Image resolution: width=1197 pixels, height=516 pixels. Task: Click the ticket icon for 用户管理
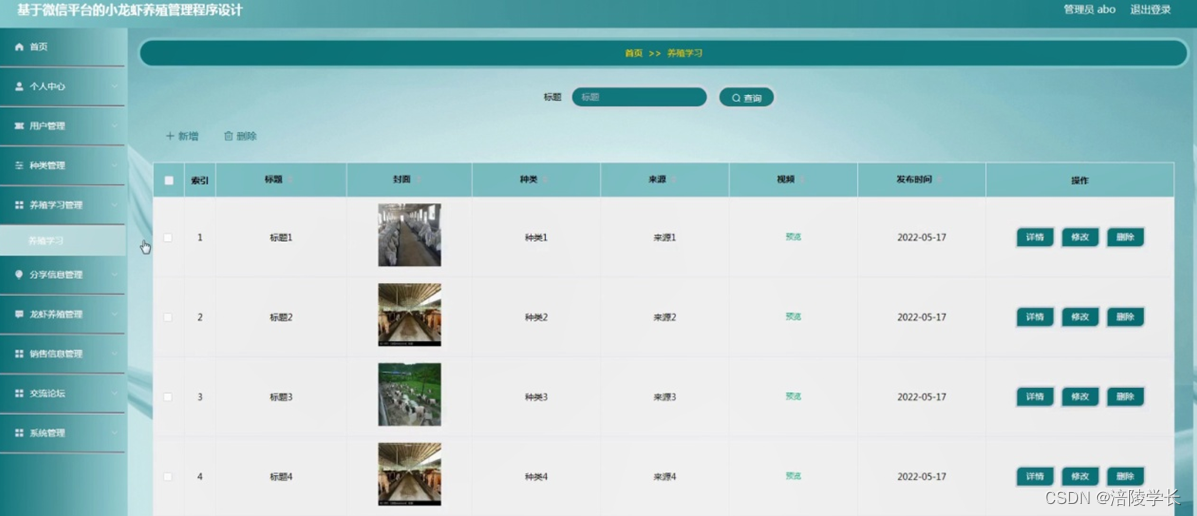(20, 126)
